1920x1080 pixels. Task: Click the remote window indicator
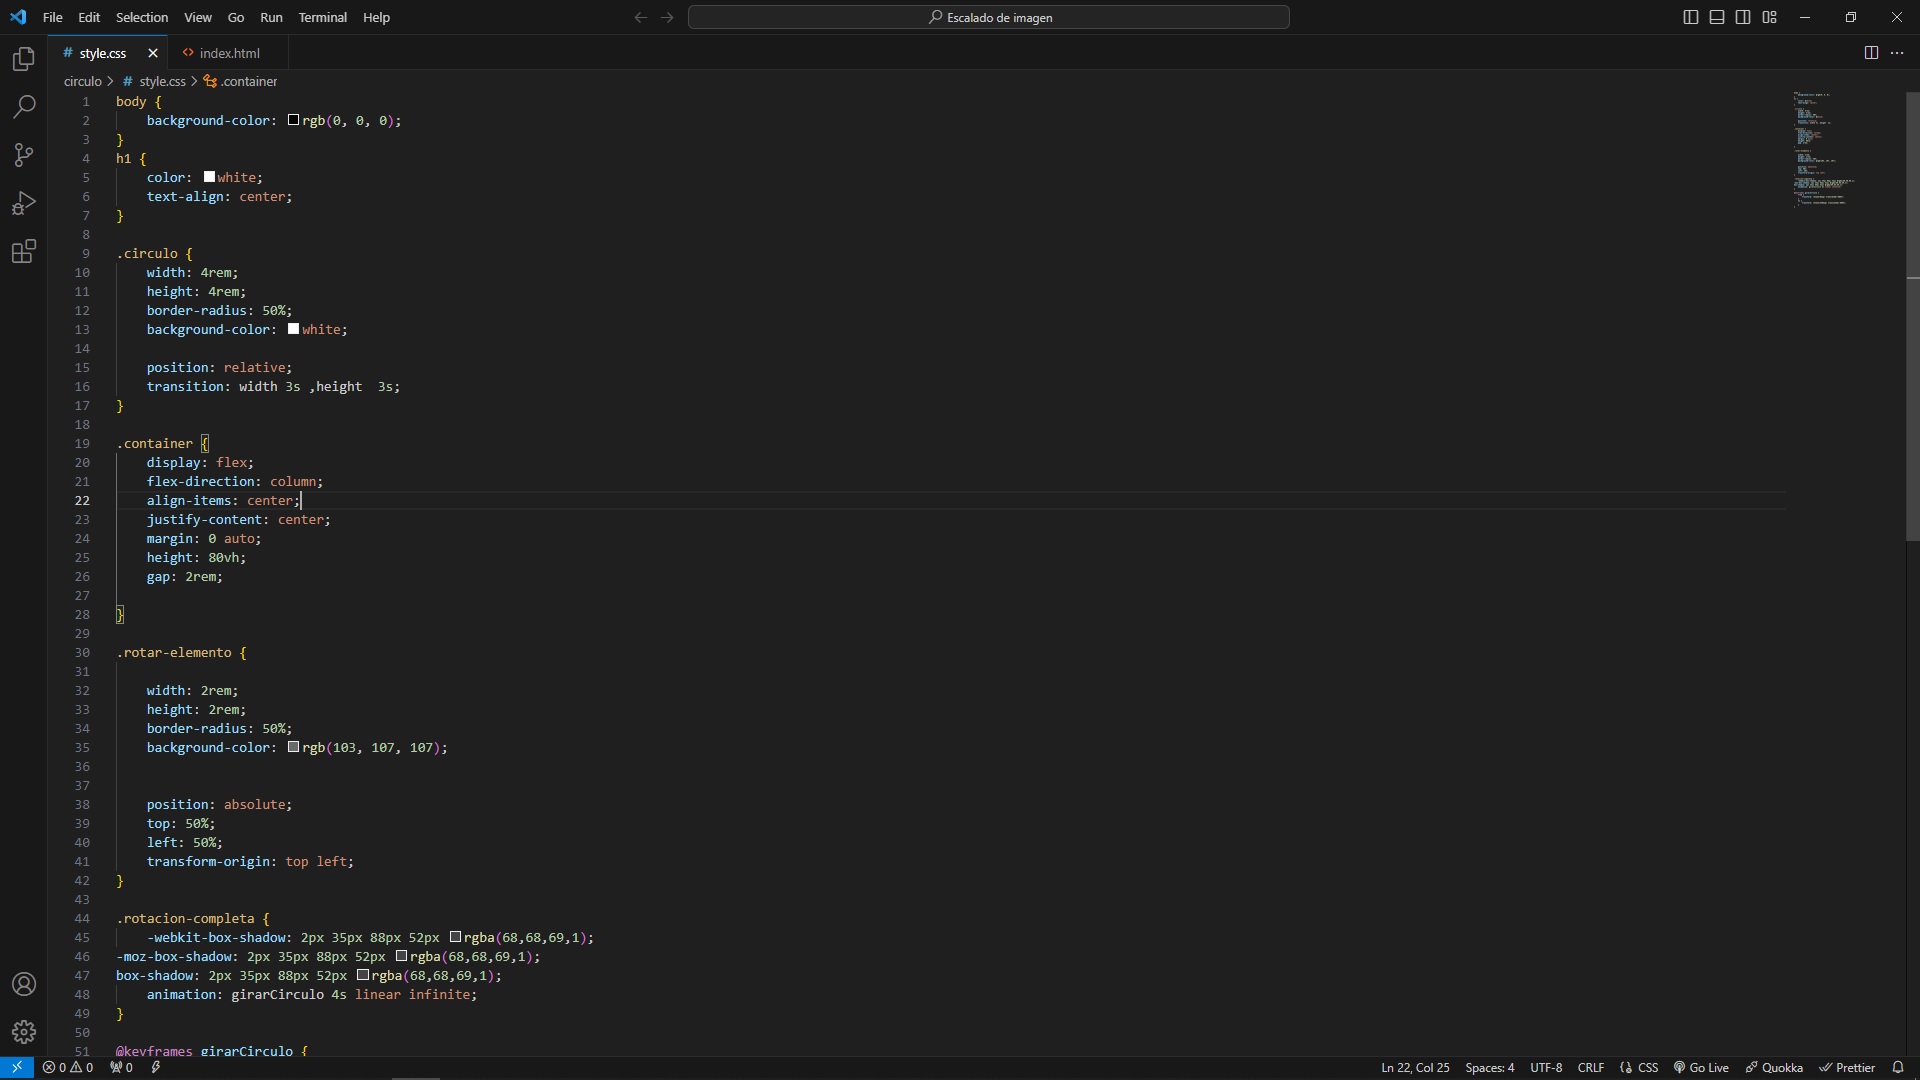point(17,1067)
